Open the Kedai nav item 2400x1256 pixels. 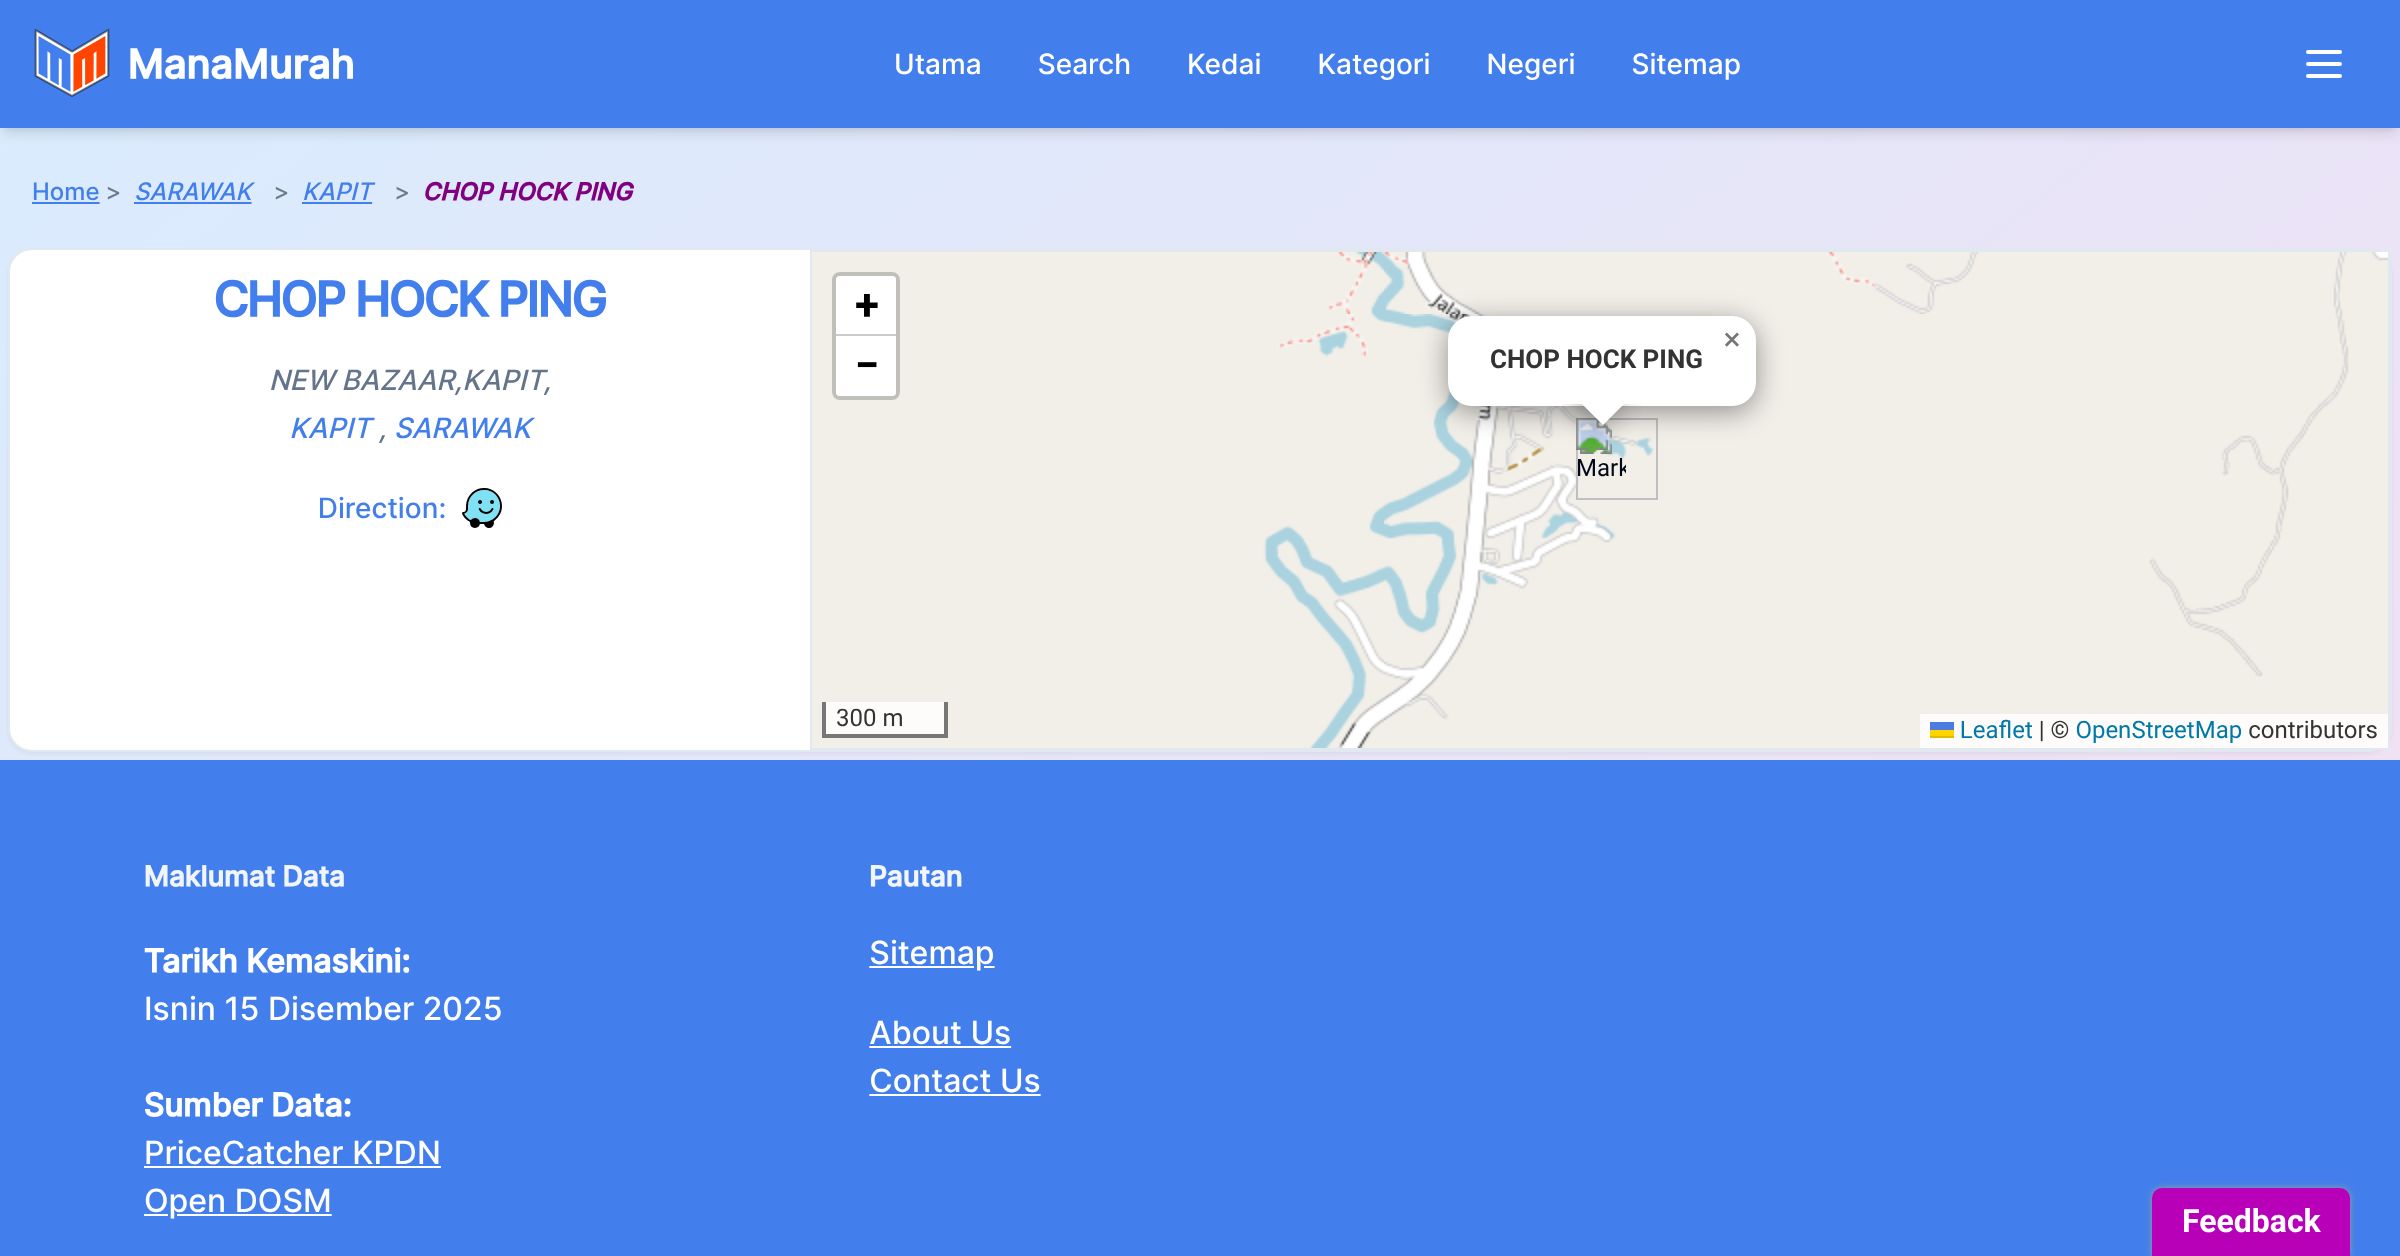[x=1223, y=64]
